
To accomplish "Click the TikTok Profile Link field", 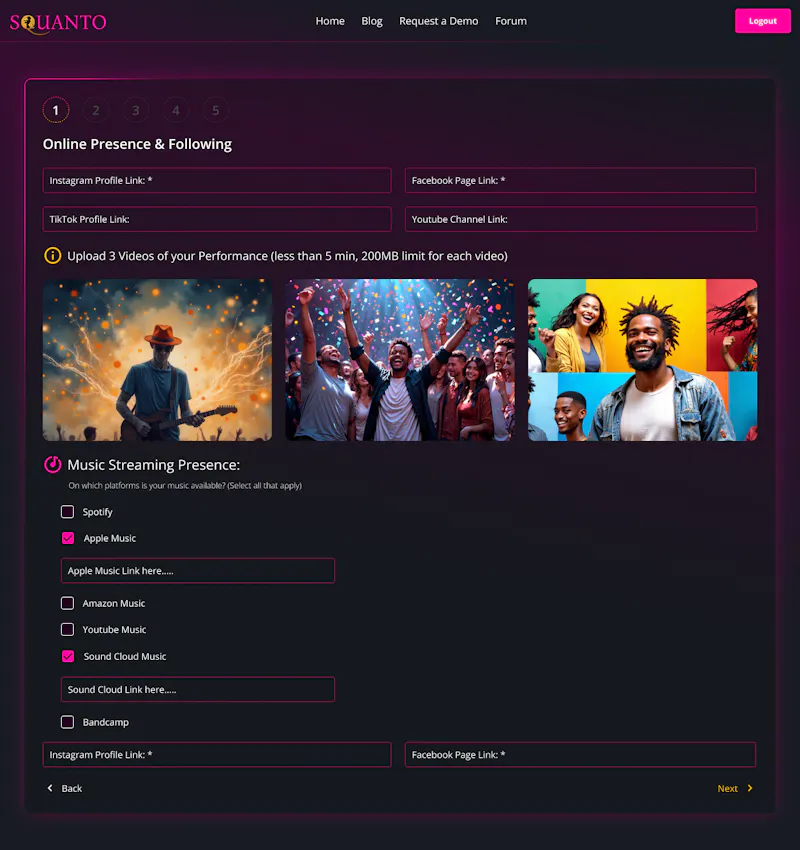I will pyautogui.click(x=217, y=219).
